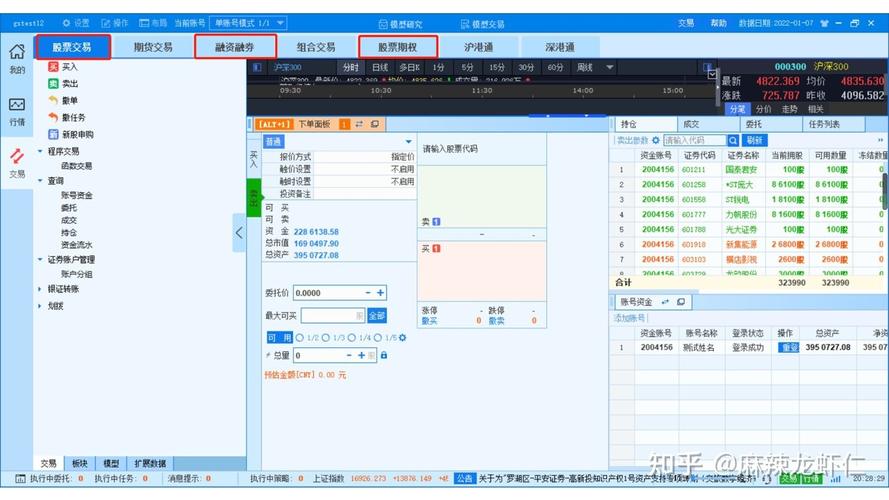
Task: Click the pop-out icon on 账号资金 tab
Action: point(681,302)
